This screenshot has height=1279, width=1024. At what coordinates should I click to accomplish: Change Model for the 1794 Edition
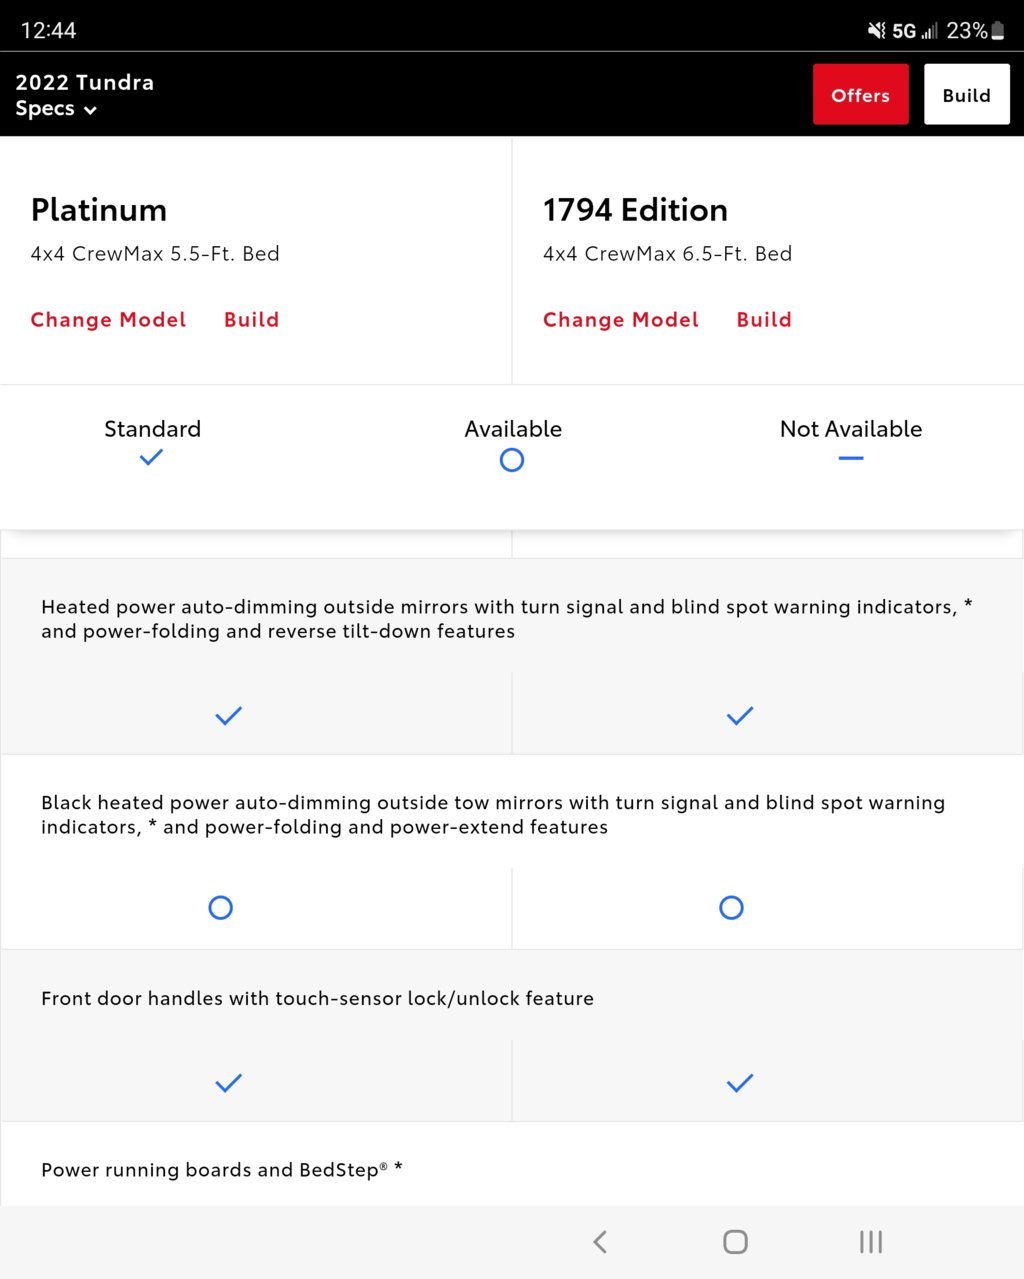pyautogui.click(x=621, y=320)
